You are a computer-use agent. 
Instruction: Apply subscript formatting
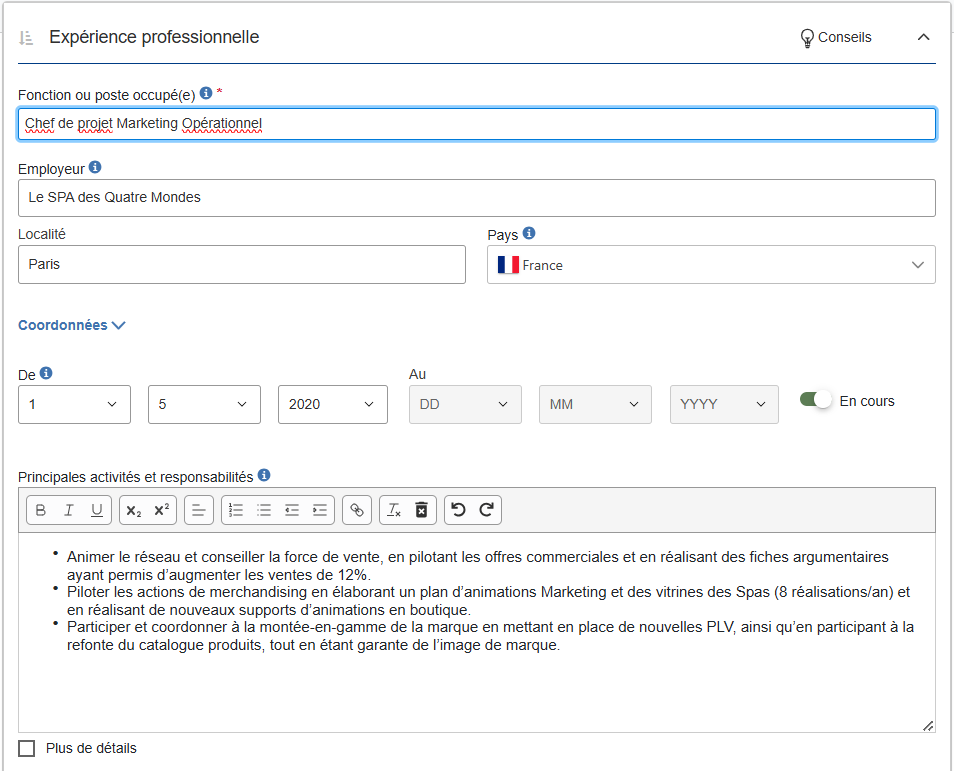[x=134, y=510]
